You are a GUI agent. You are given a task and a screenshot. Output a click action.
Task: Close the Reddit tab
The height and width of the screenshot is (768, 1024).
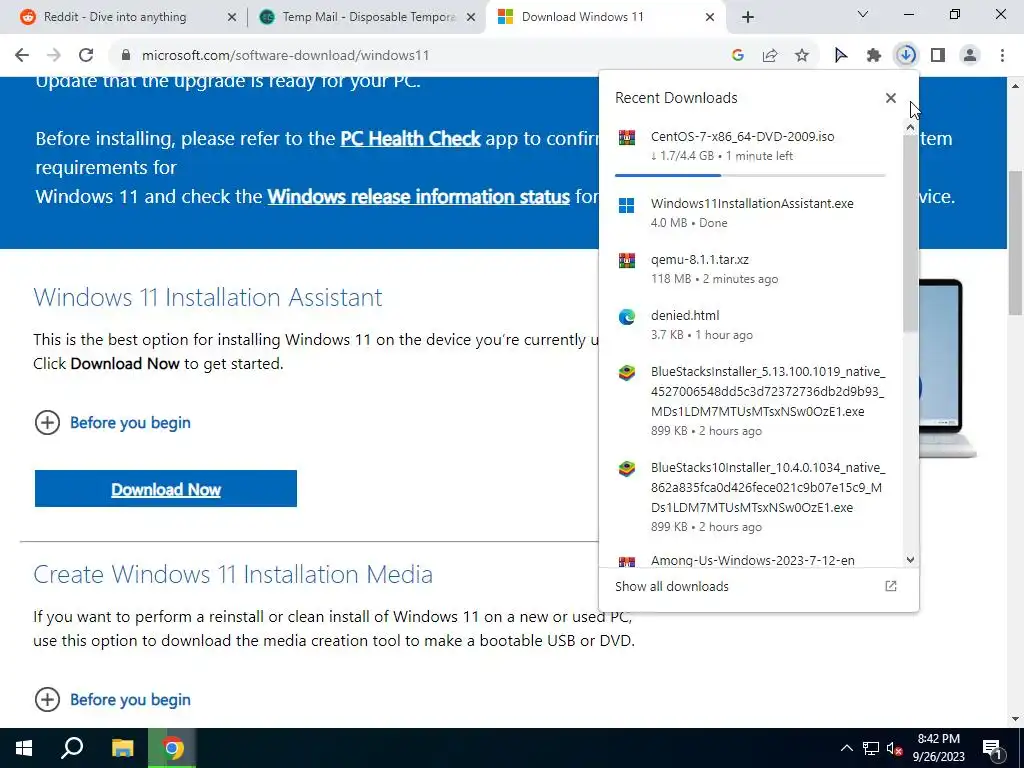232,18
